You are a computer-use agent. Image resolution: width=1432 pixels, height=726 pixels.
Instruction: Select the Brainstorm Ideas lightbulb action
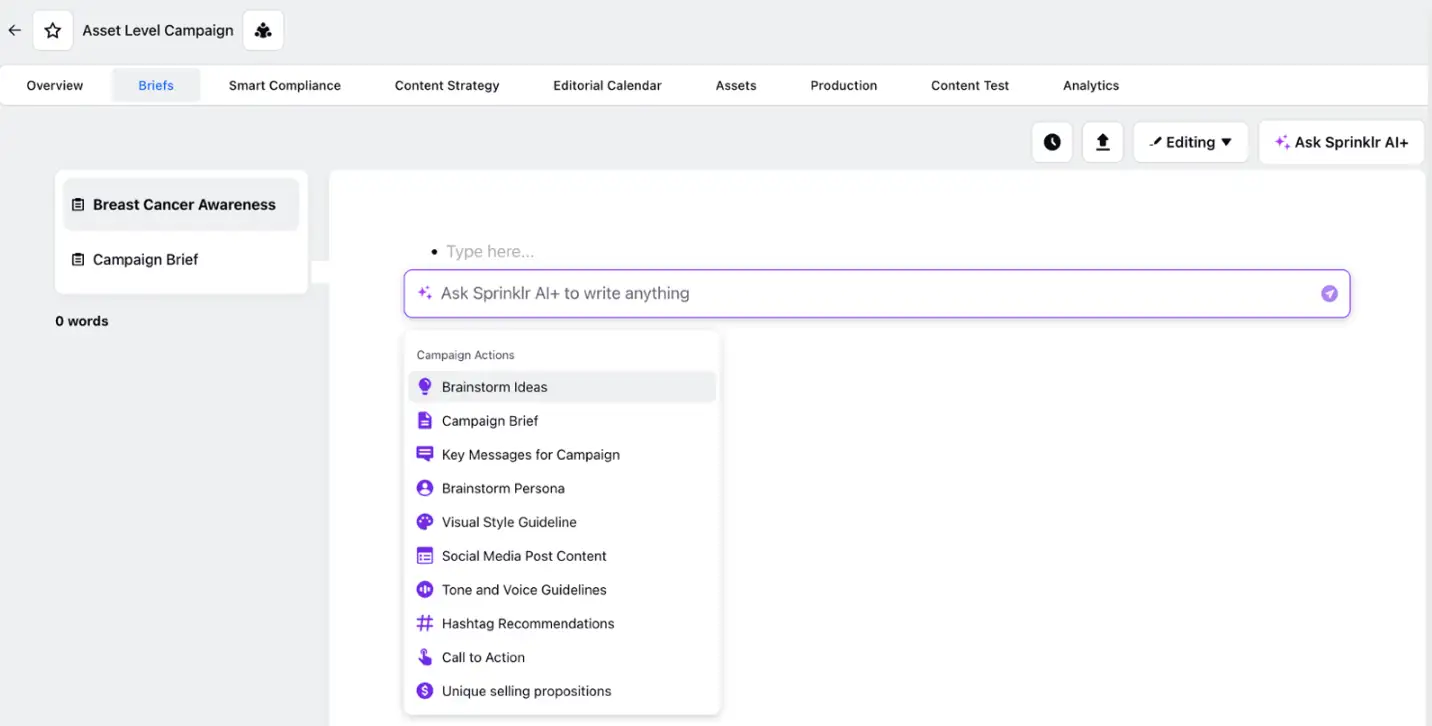pos(494,386)
